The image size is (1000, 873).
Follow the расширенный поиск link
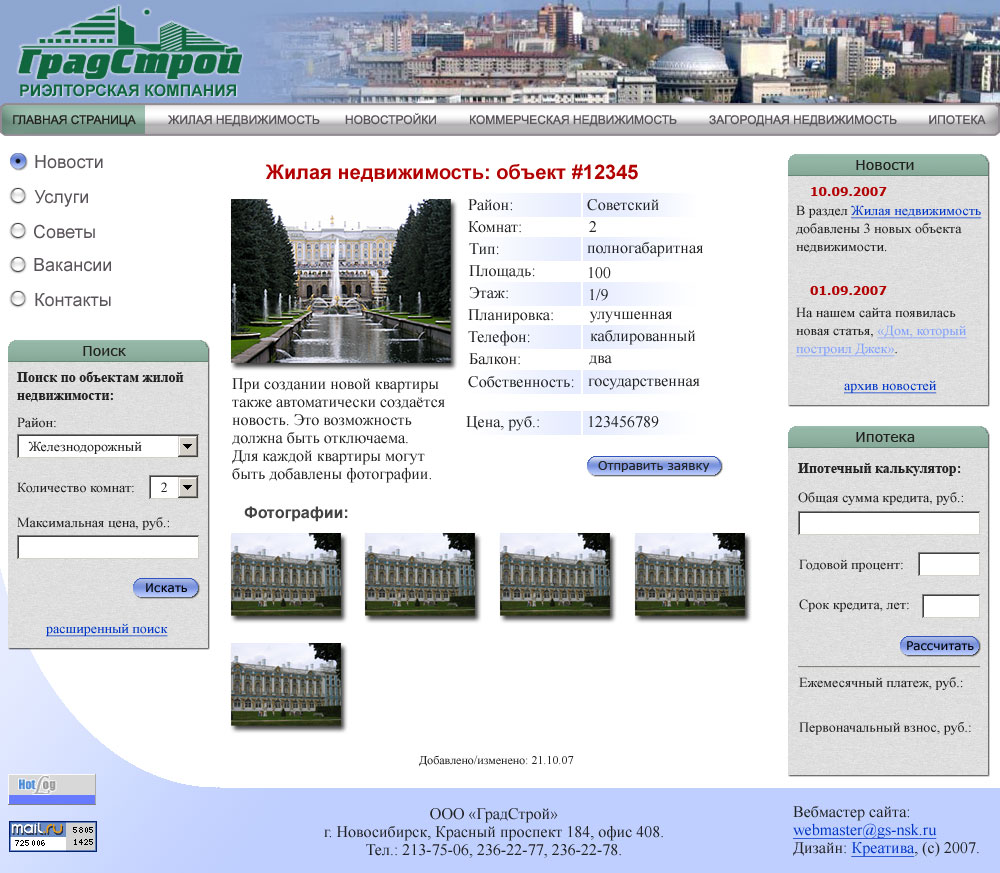coord(106,629)
